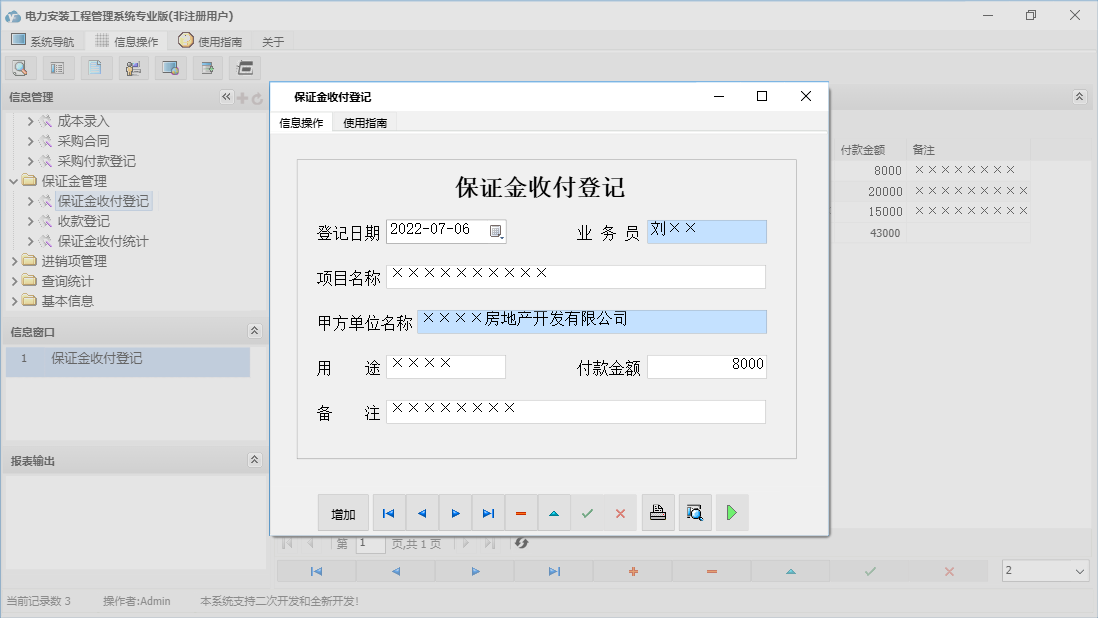This screenshot has width=1098, height=618.
Task: Delete current record with the red minus button
Action: pos(521,512)
